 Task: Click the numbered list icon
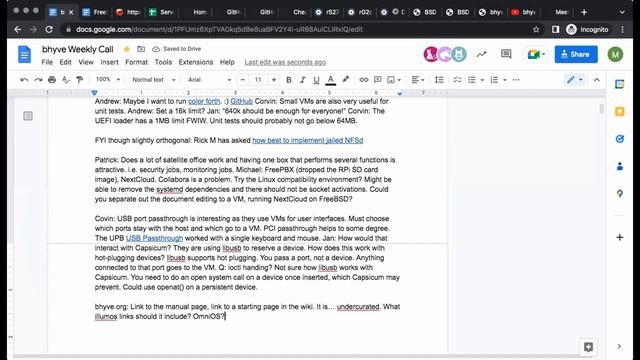pyautogui.click(x=494, y=80)
